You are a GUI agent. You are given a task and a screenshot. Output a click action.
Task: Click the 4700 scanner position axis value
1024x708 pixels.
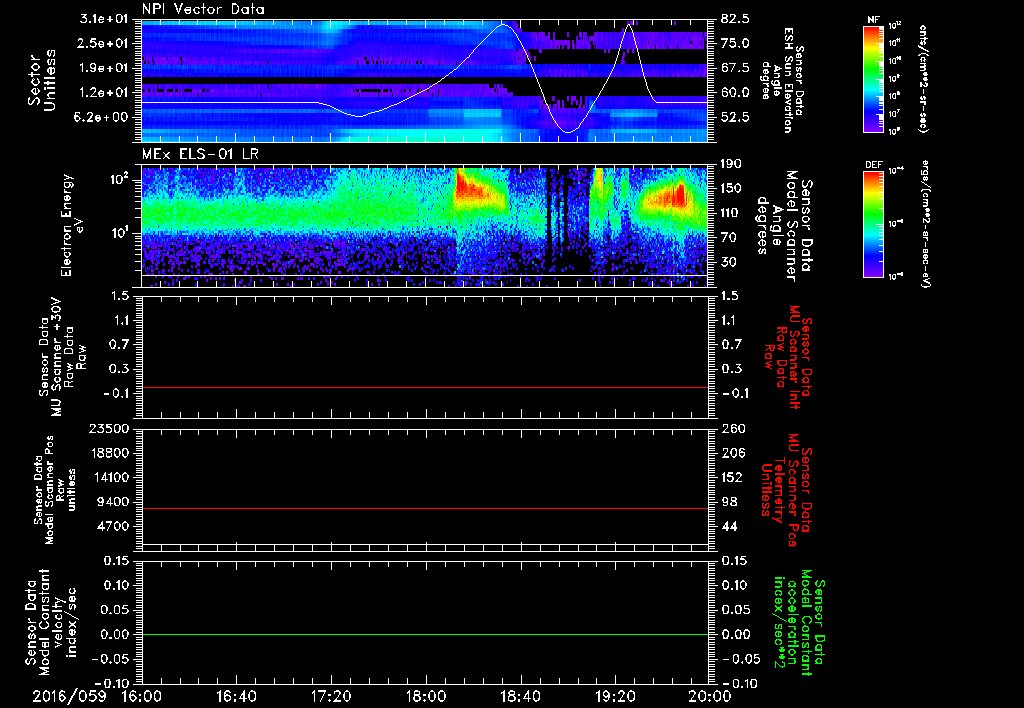(114, 526)
